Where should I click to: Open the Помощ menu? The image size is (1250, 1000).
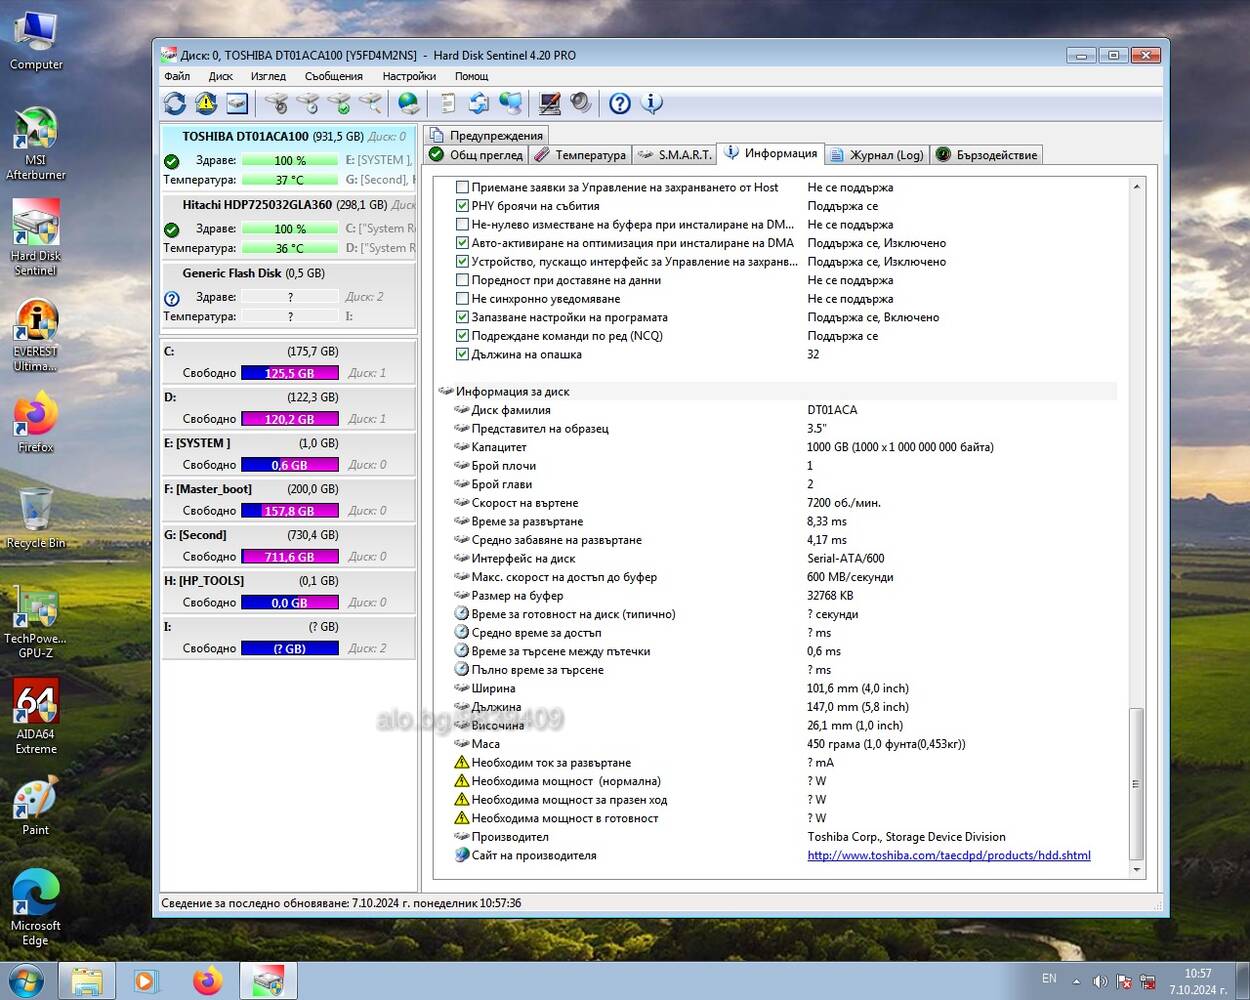pos(472,76)
